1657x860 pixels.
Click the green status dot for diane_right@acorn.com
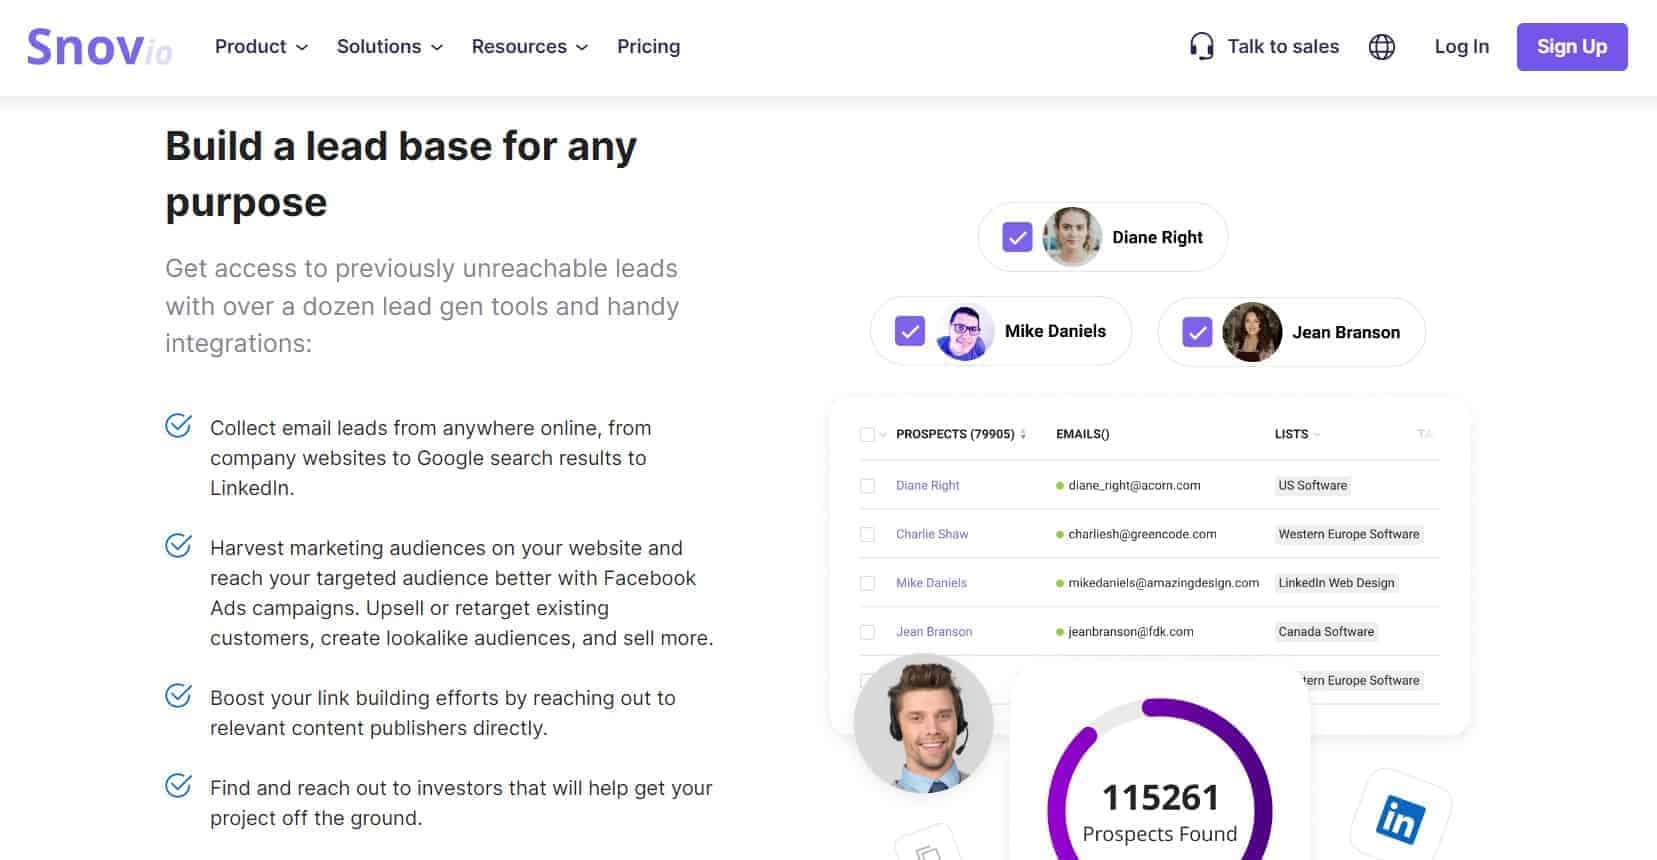[x=1060, y=486]
